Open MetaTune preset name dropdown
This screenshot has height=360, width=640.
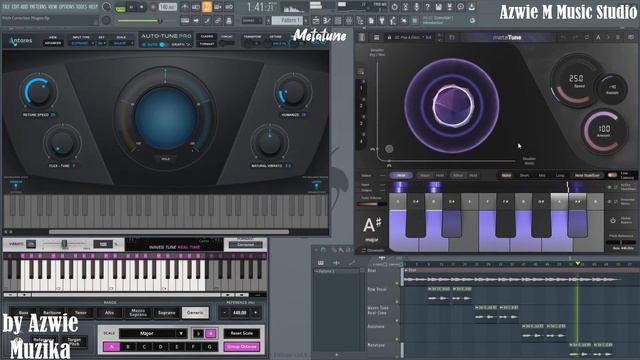point(412,37)
